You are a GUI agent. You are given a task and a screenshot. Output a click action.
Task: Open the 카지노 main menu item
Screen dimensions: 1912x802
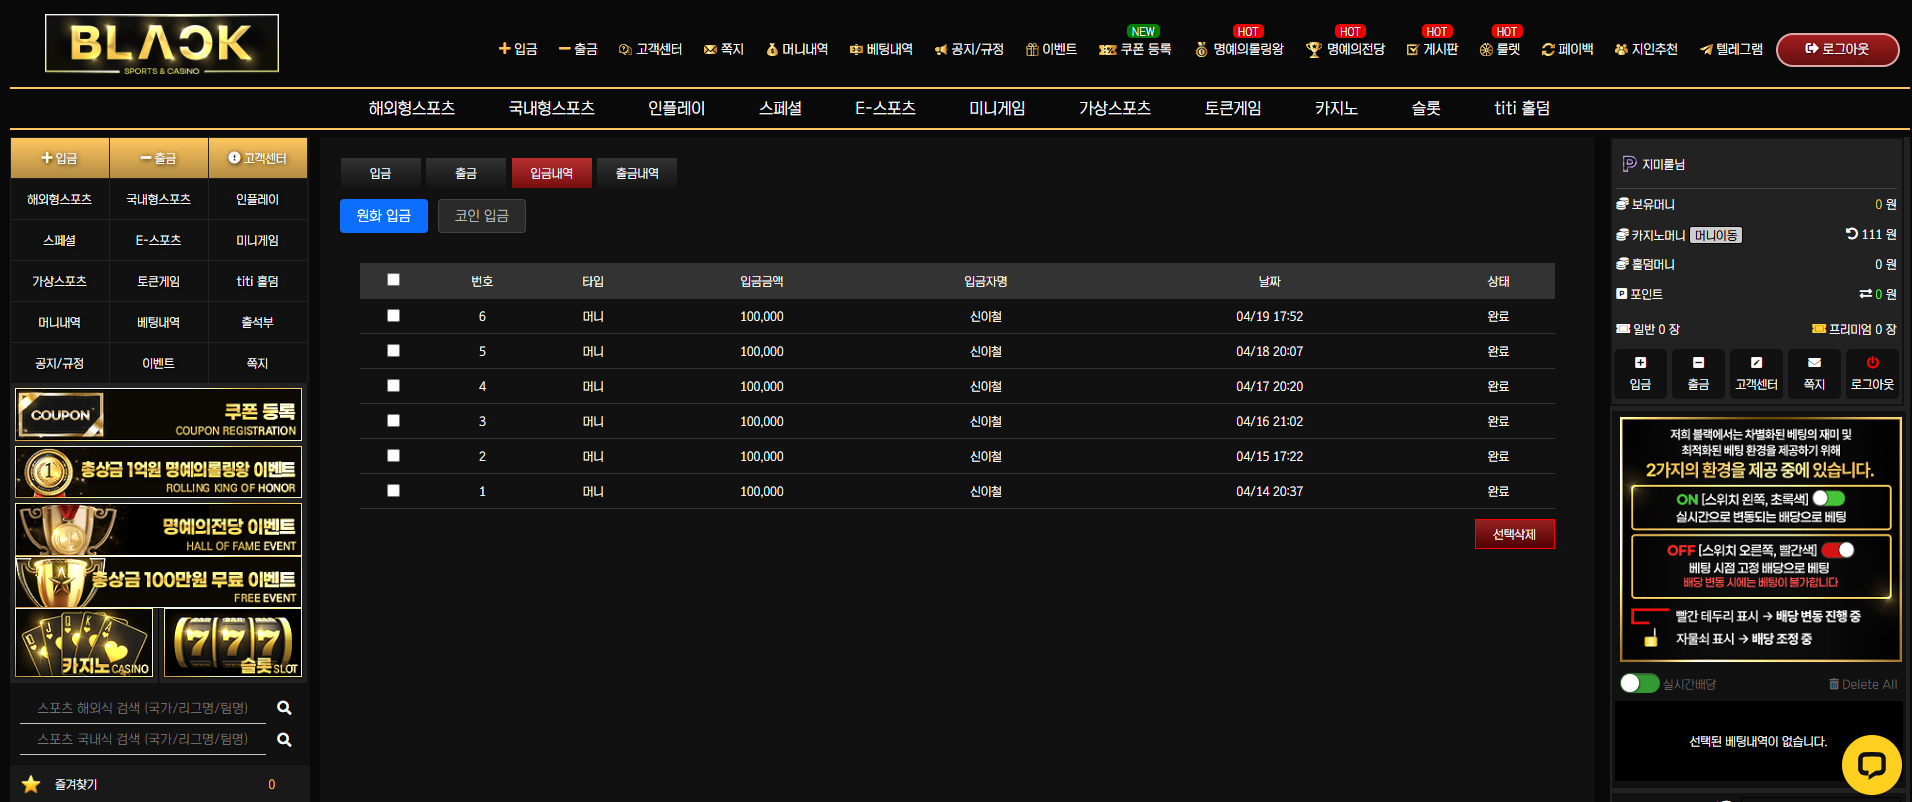pyautogui.click(x=1336, y=108)
